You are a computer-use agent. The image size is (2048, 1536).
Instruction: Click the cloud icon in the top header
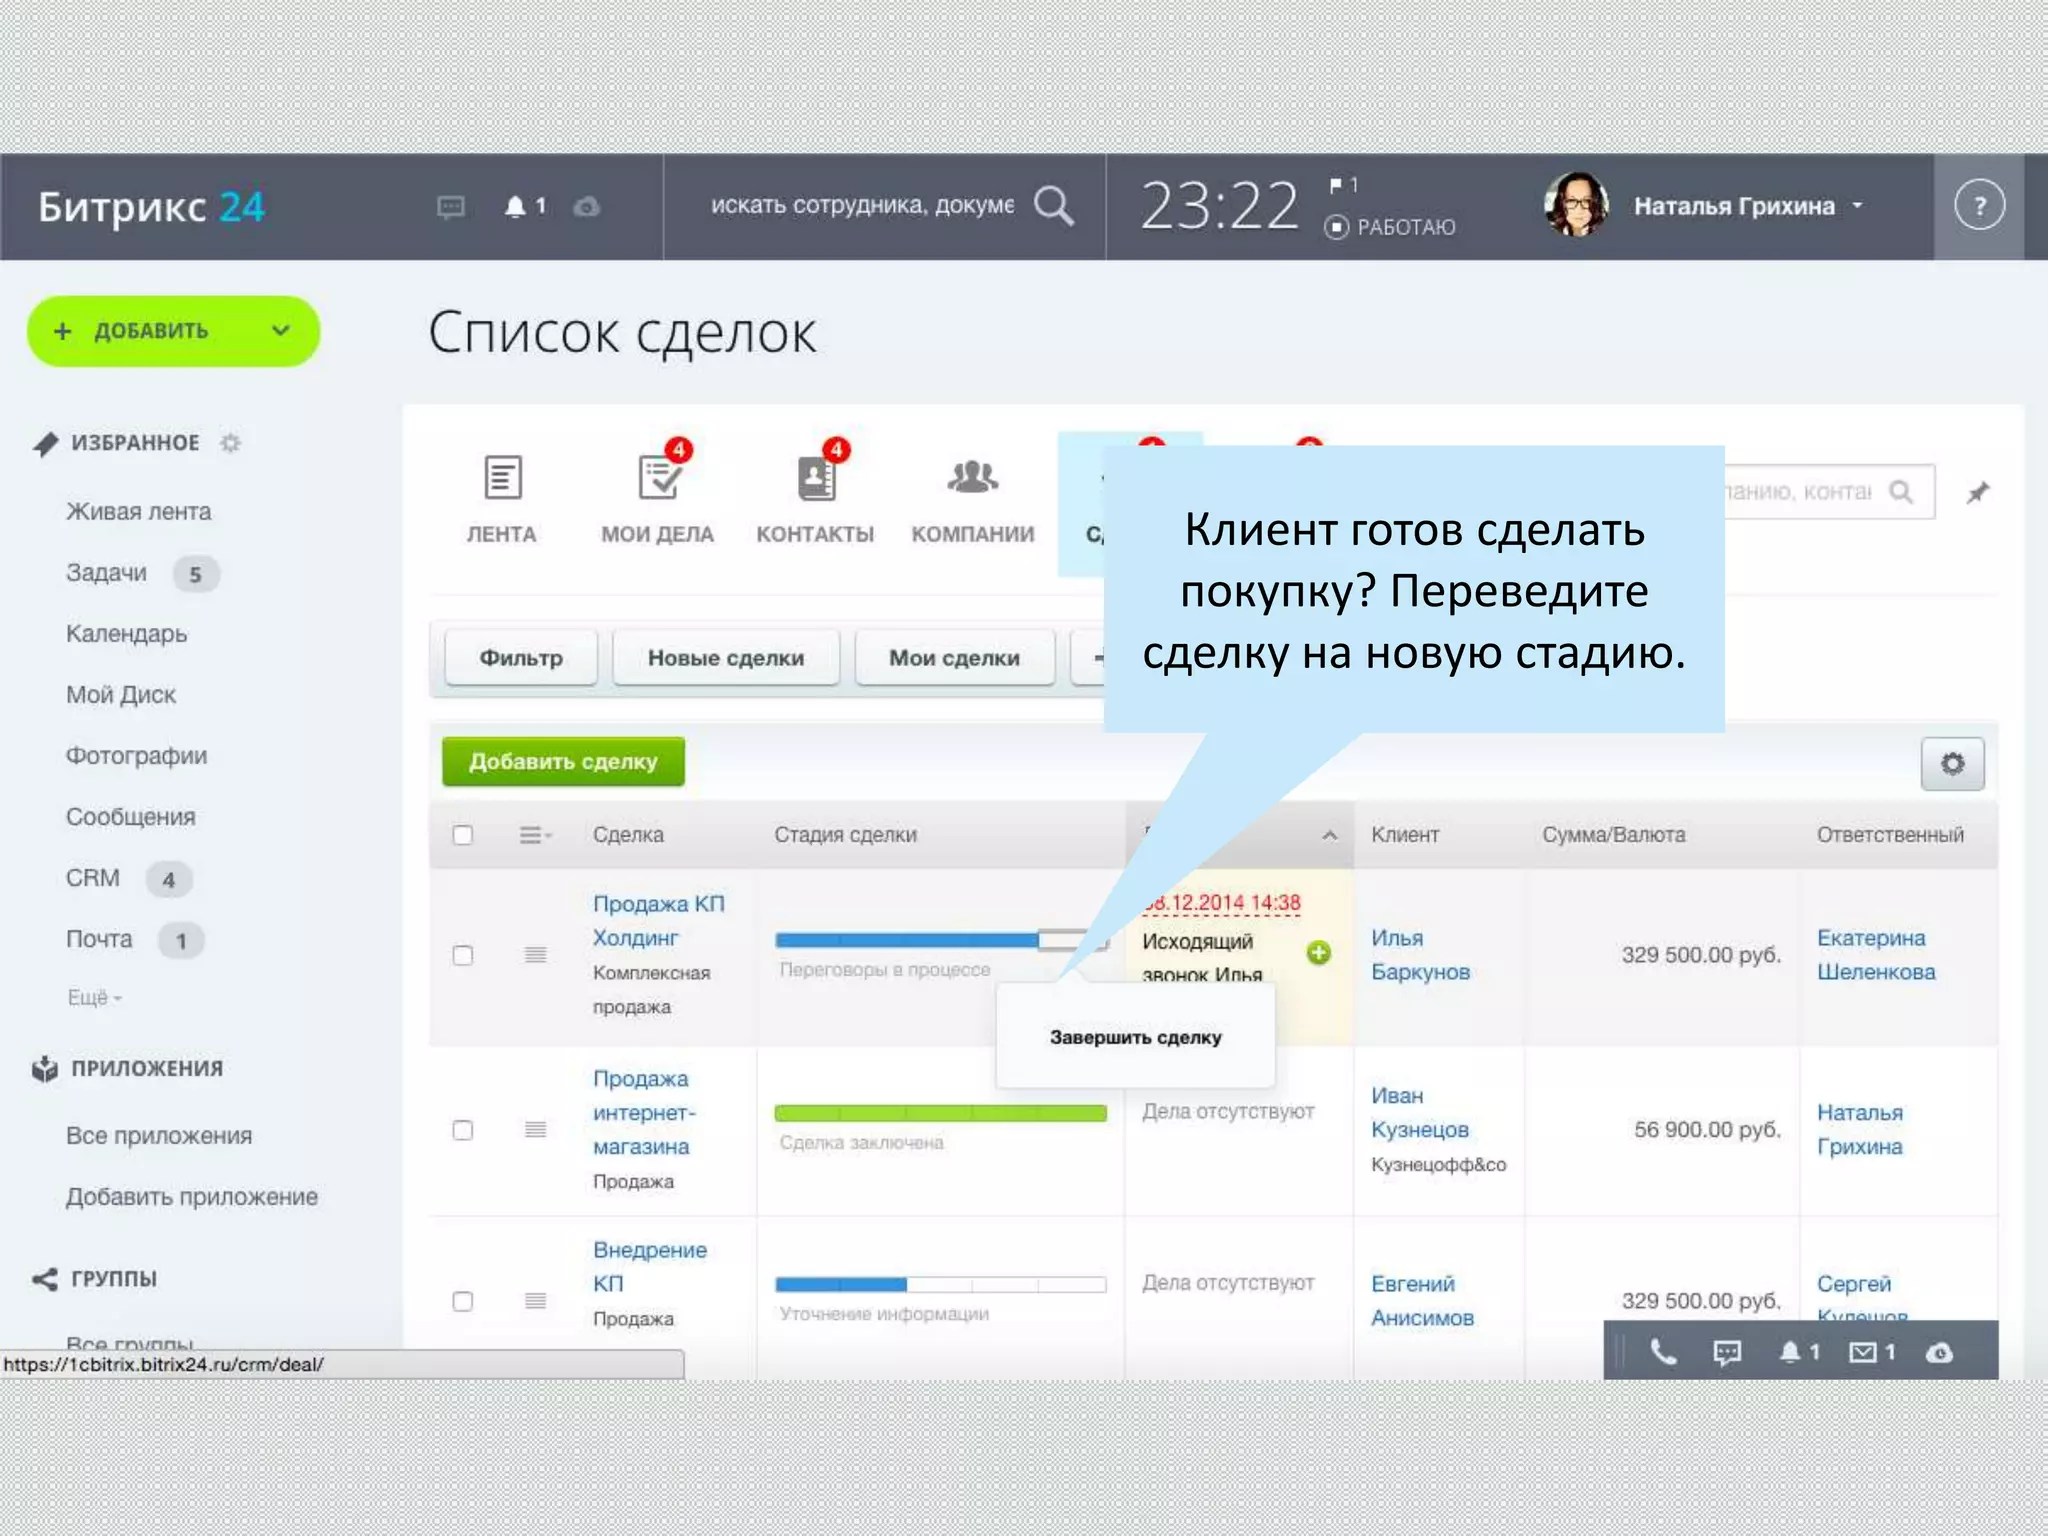587,207
